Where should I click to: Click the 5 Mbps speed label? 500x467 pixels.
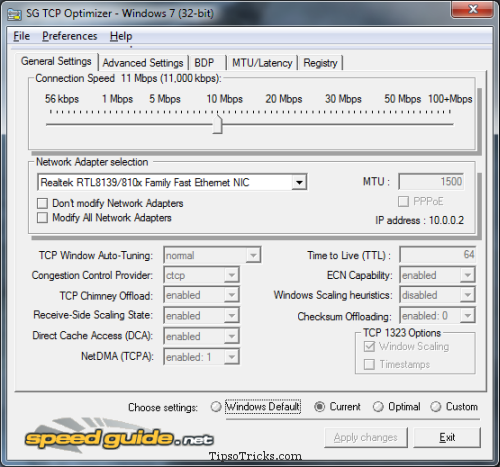165,99
